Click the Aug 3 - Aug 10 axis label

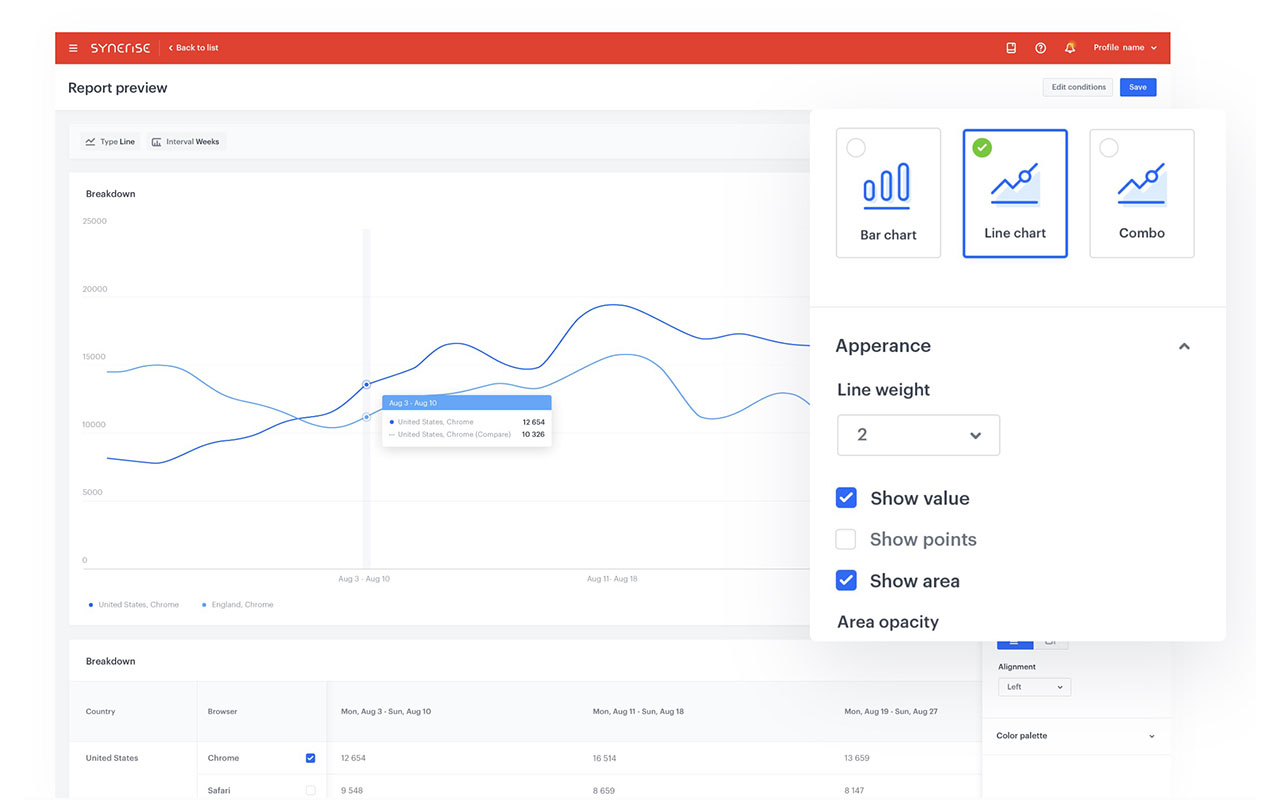point(364,579)
